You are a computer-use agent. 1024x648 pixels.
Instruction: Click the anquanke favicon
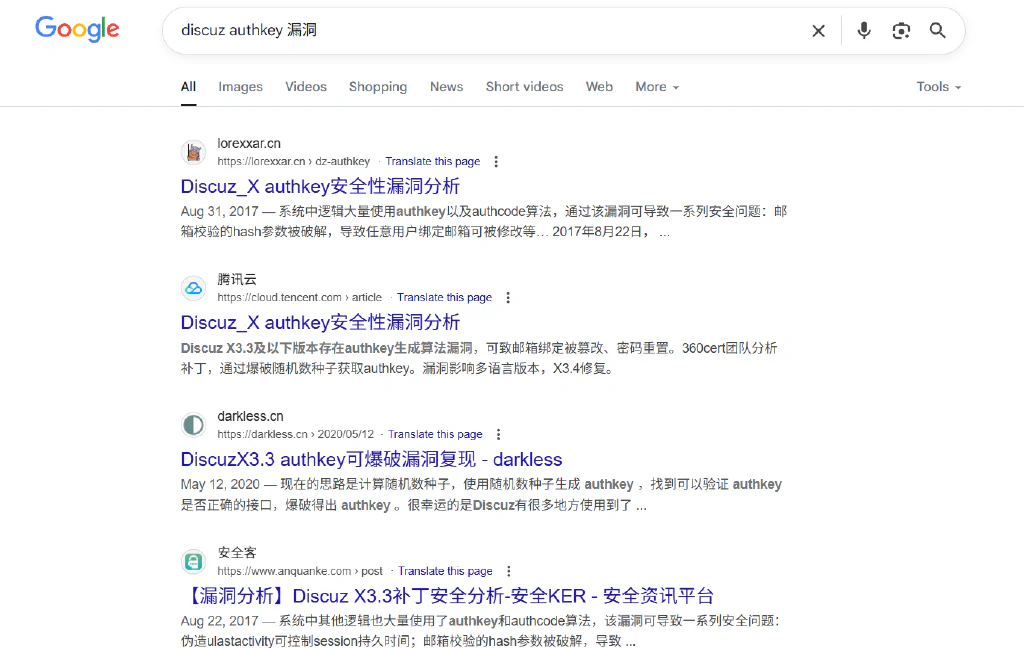click(x=193, y=562)
